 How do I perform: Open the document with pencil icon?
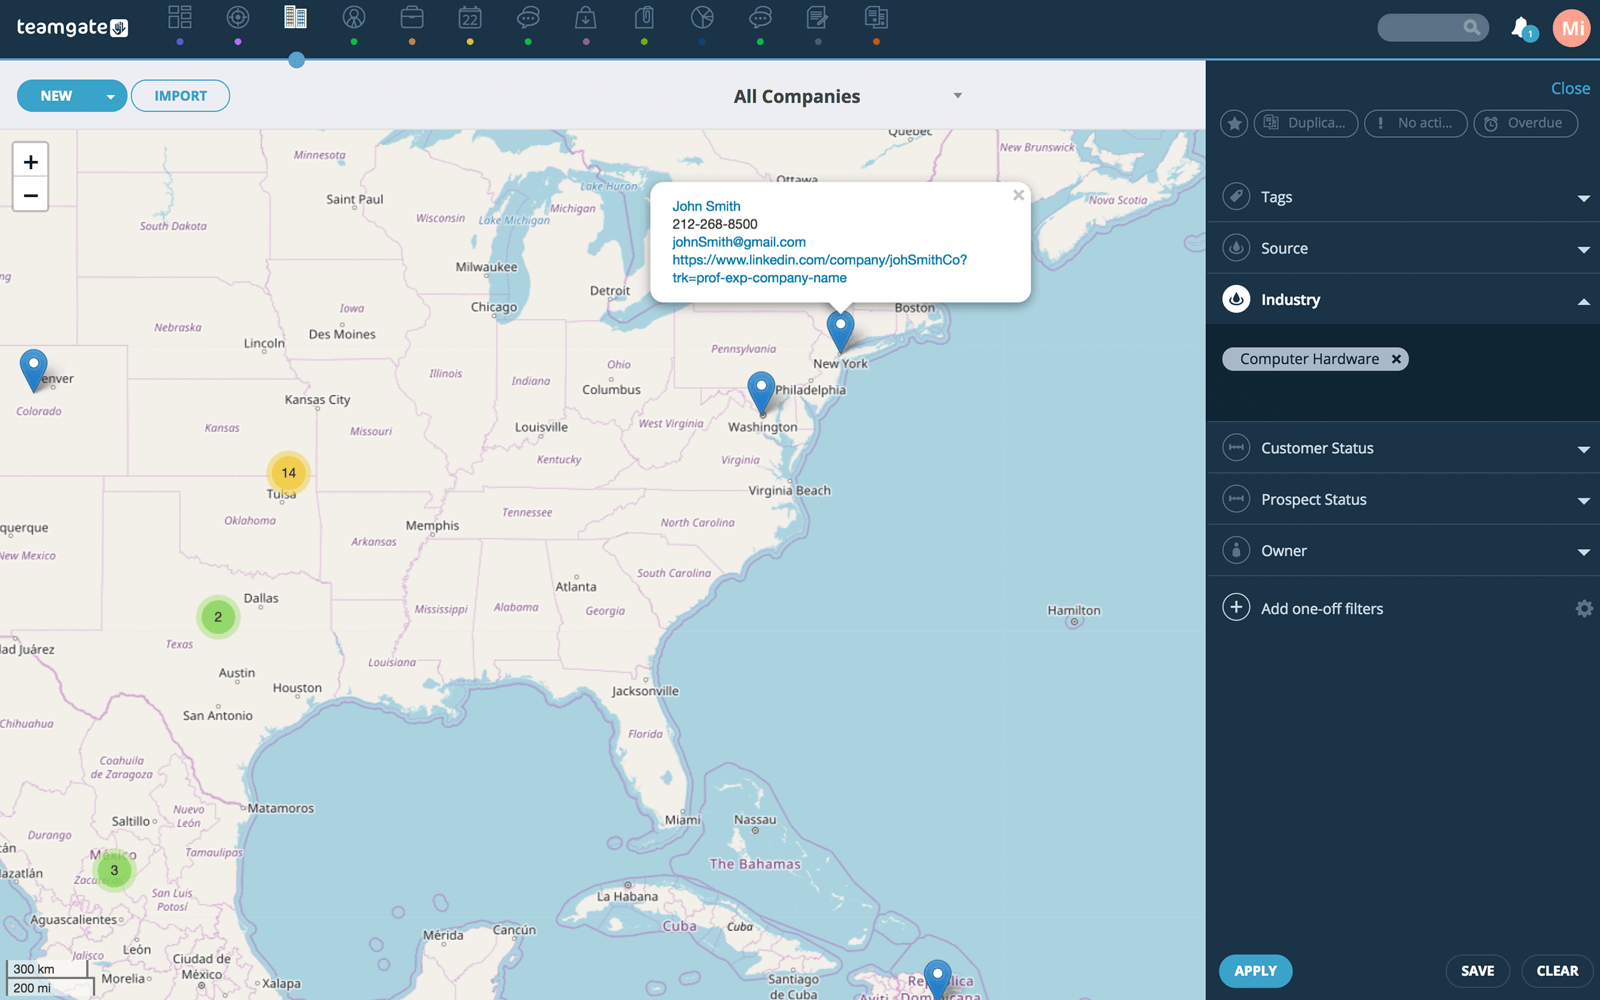tap(818, 18)
